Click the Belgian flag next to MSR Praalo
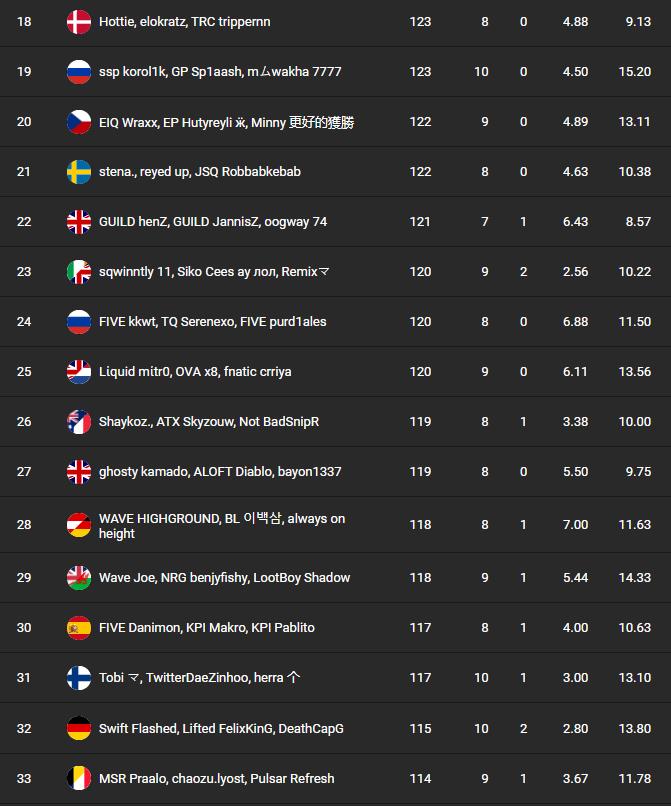This screenshot has height=806, width=671. (78, 778)
